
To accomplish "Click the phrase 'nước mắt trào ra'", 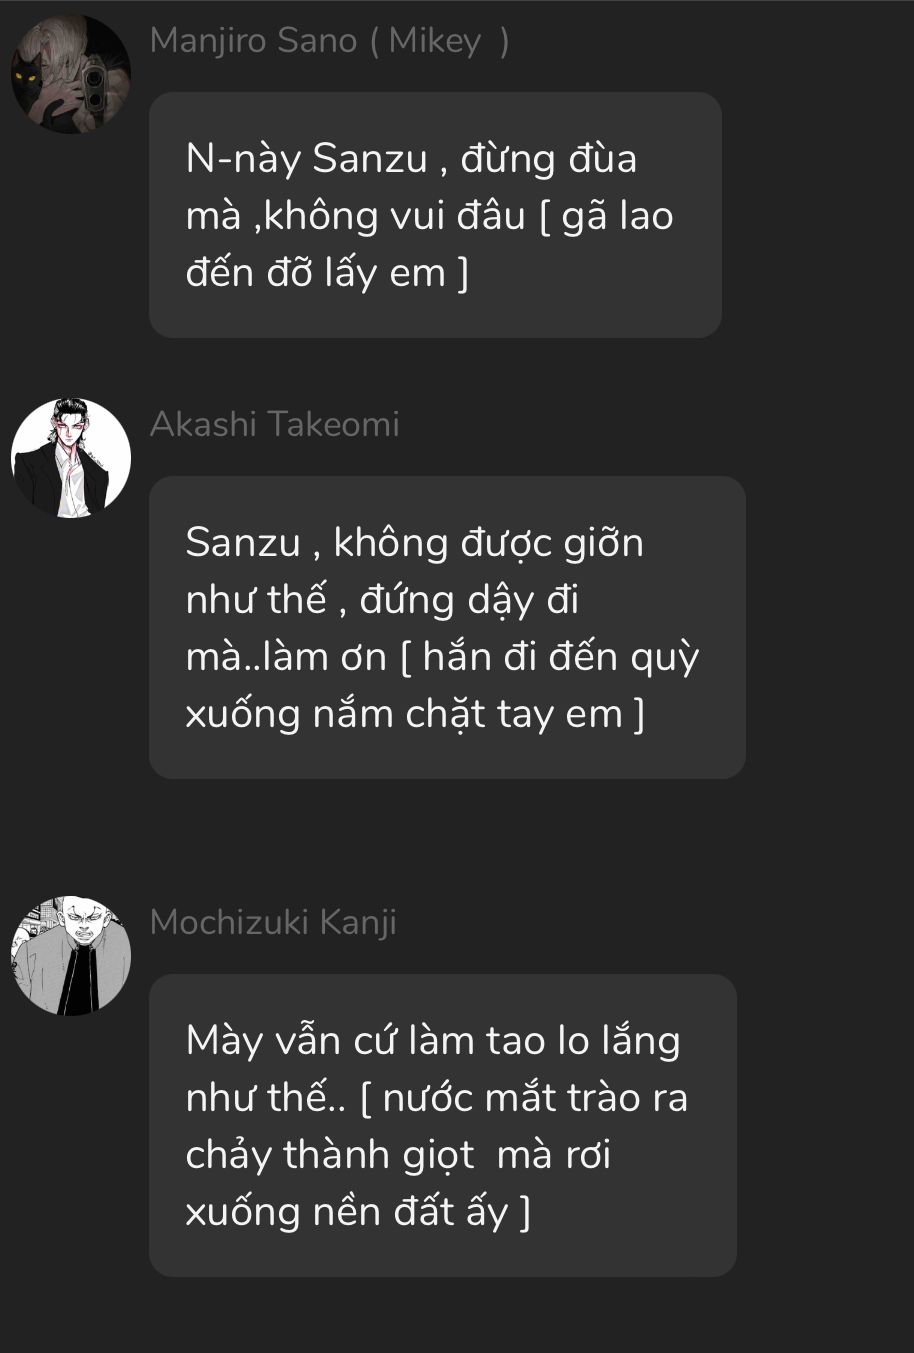I will pos(536,1098).
